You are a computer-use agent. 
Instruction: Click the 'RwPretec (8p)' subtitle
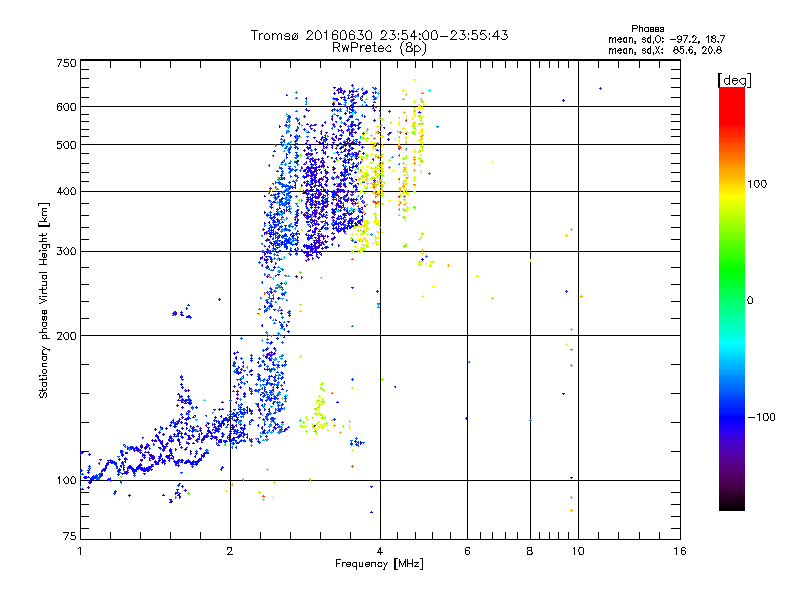(379, 48)
